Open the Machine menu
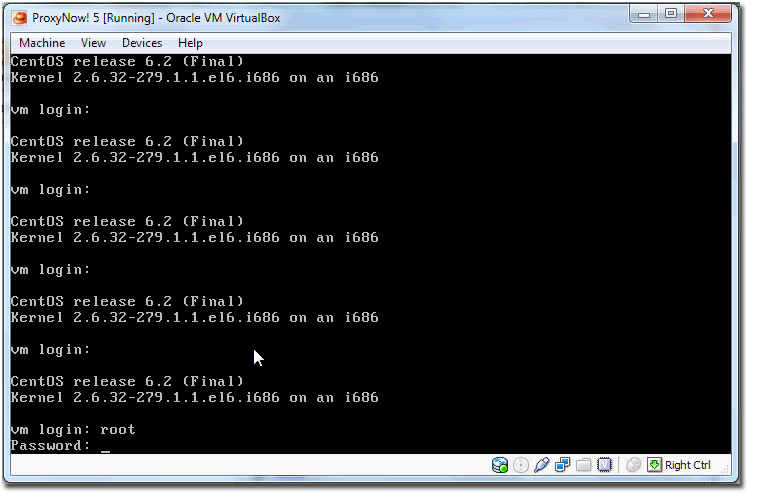Screen dimensions: 758x501 pos(42,43)
